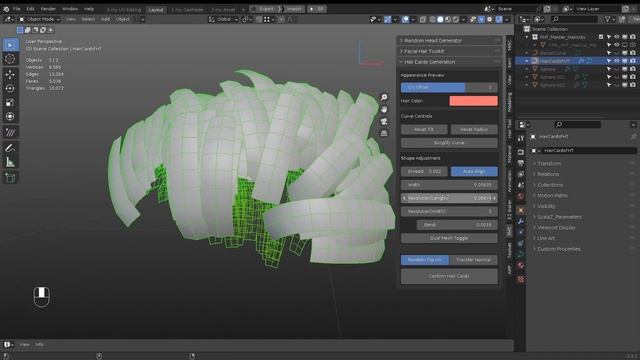Select the Scale tool

pos(10,102)
